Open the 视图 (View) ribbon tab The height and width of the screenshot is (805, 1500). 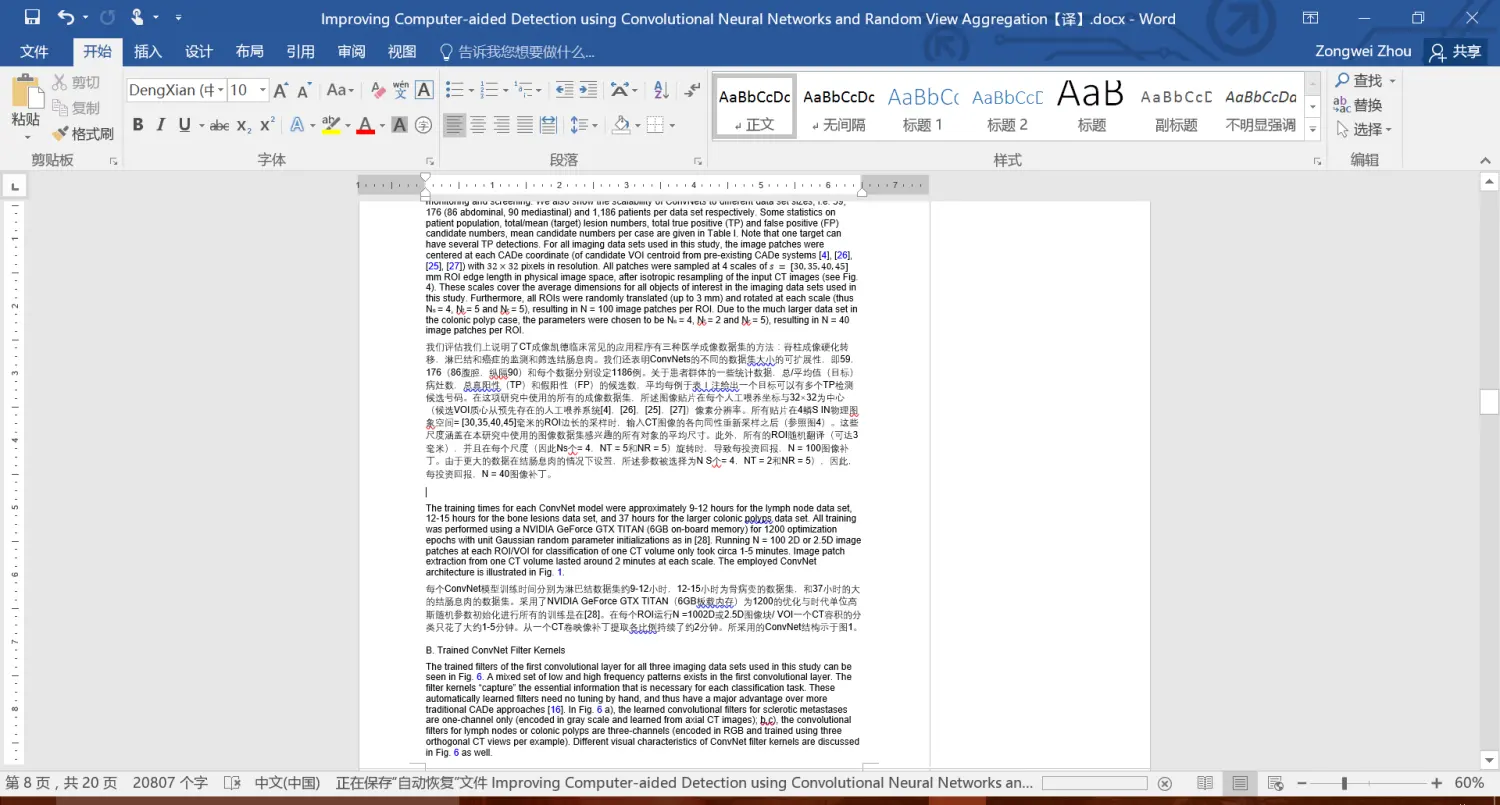tap(402, 52)
